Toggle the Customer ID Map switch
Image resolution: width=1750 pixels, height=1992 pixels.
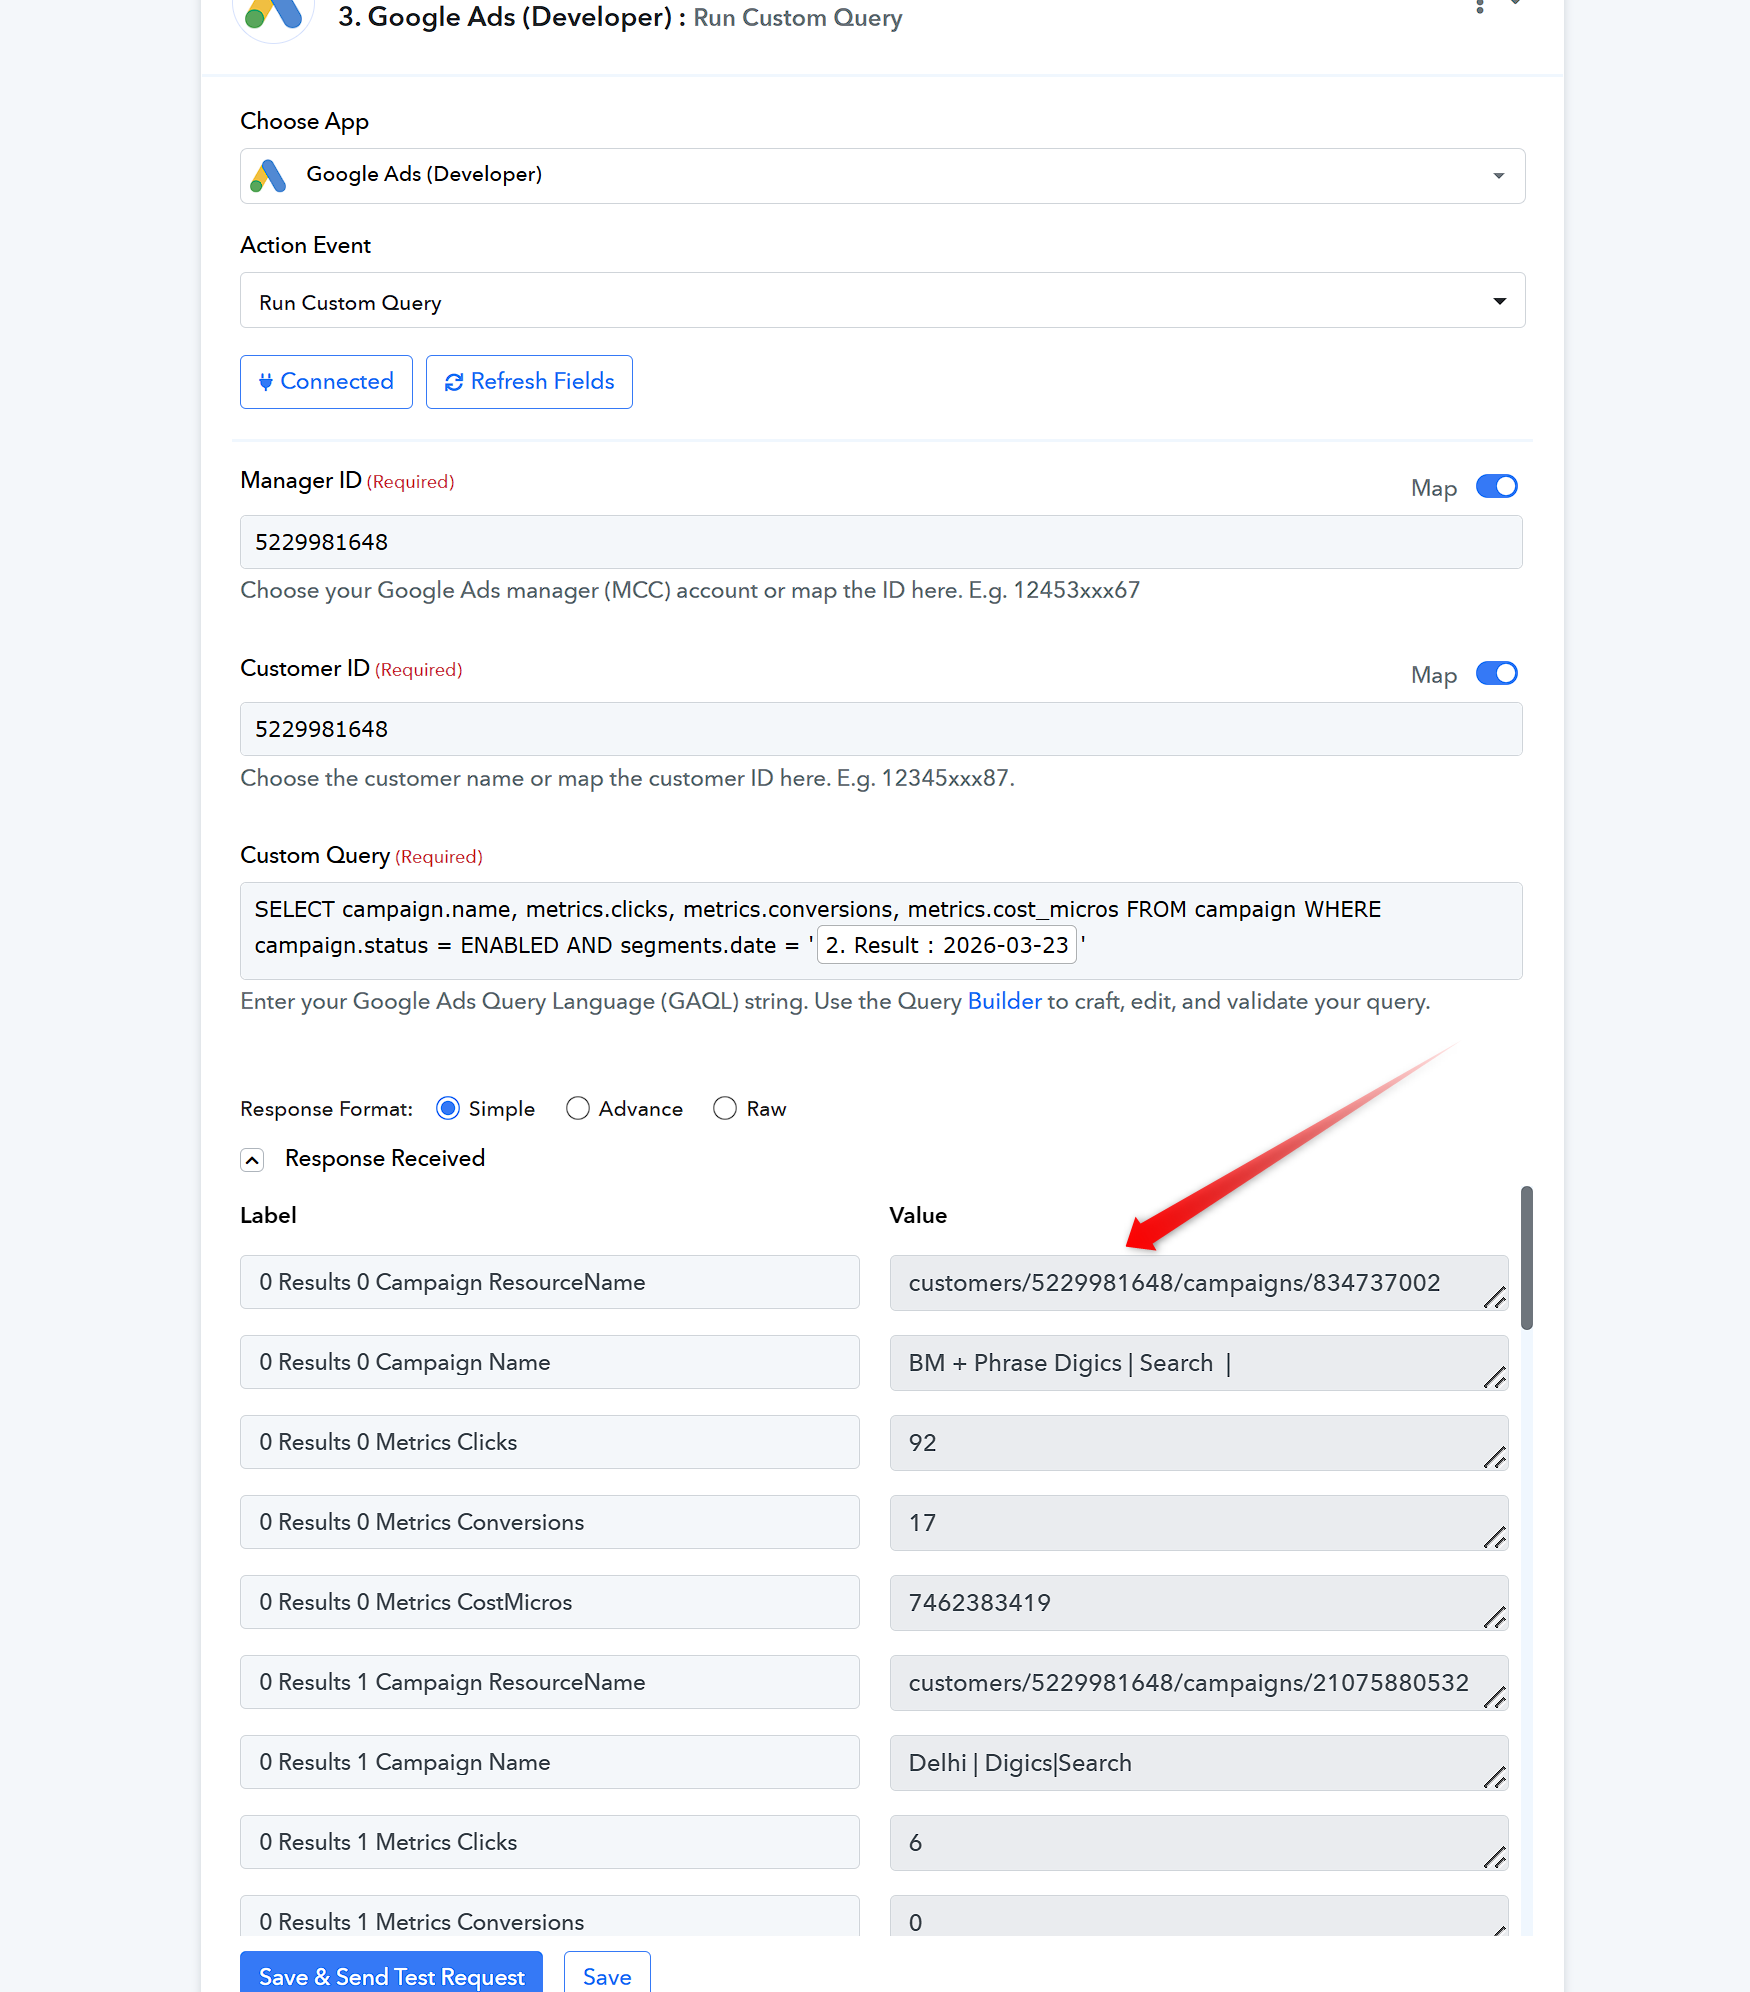(x=1497, y=674)
